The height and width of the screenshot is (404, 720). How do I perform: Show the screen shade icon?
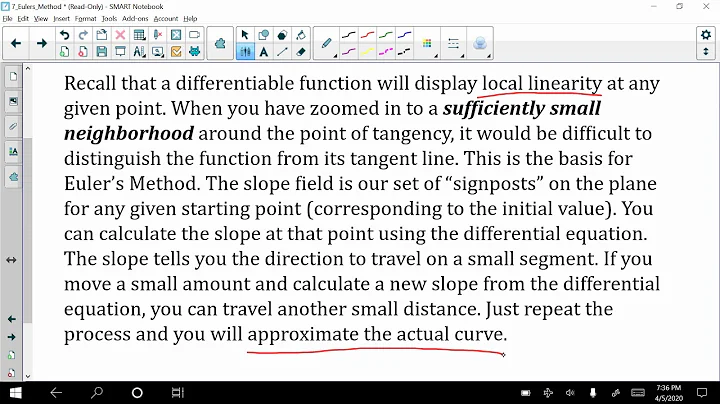120,51
